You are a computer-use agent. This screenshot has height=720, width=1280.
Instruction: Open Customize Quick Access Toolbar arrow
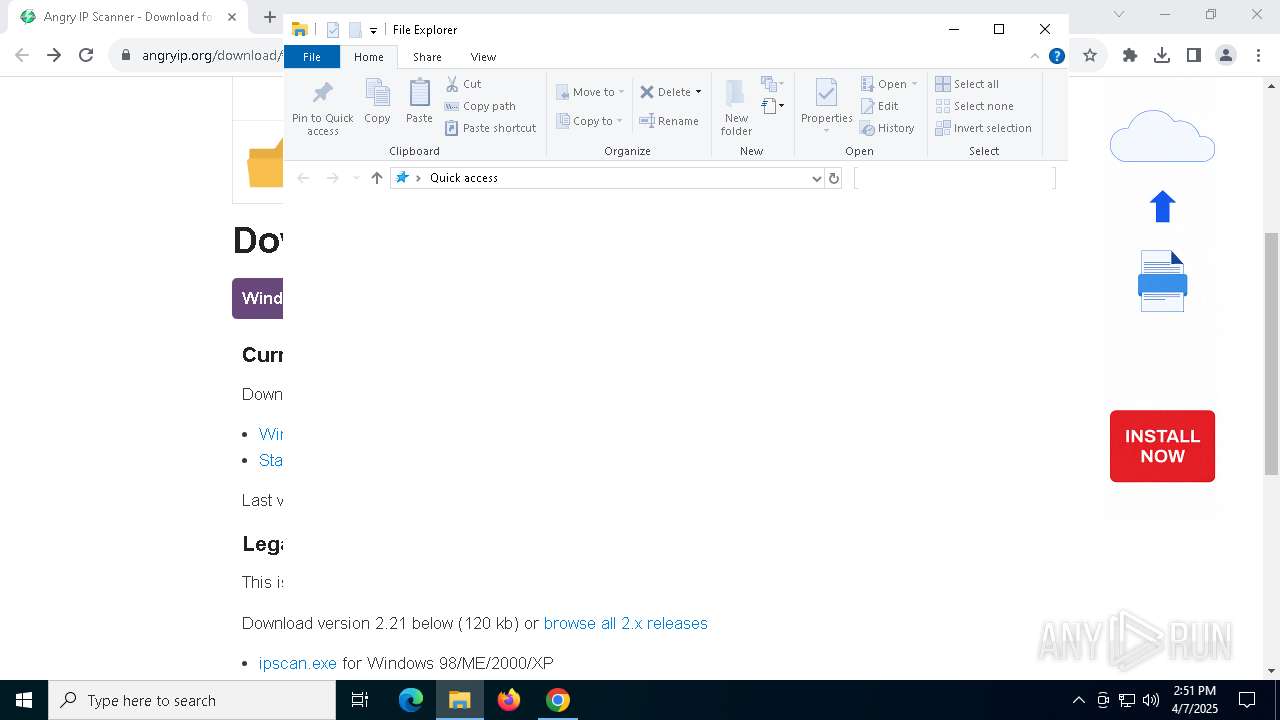pos(373,31)
